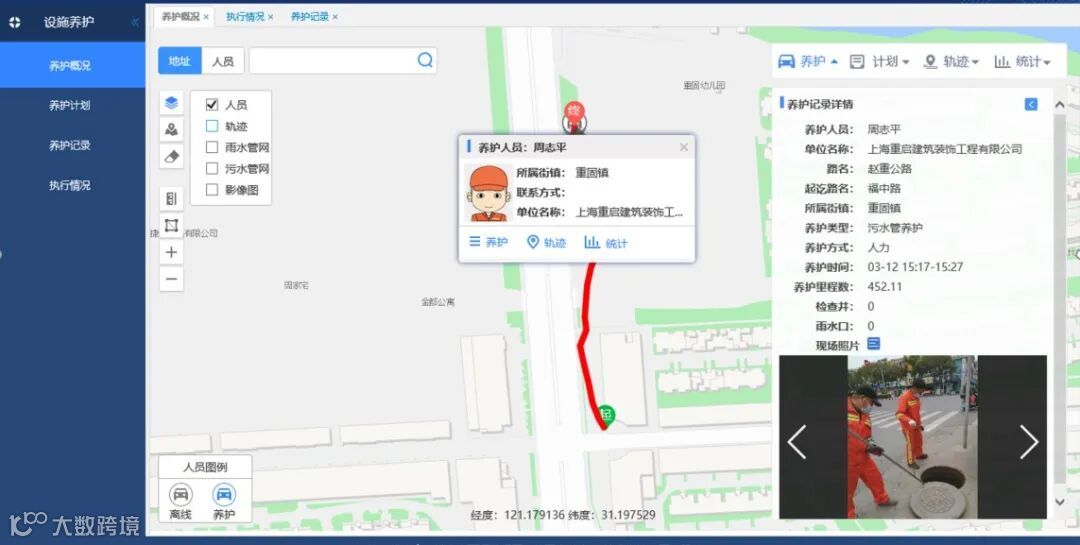Click the site photo of workers

[x=913, y=437]
